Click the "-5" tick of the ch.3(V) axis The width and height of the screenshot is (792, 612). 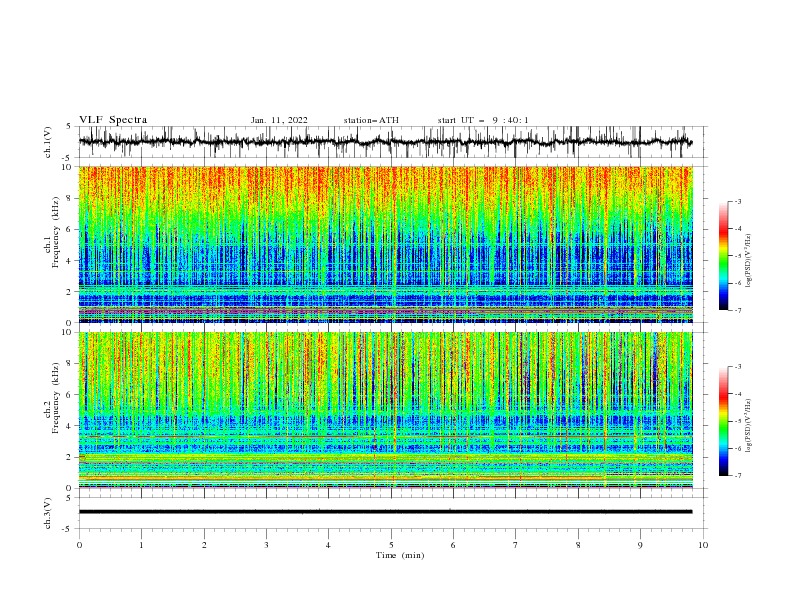(x=67, y=529)
